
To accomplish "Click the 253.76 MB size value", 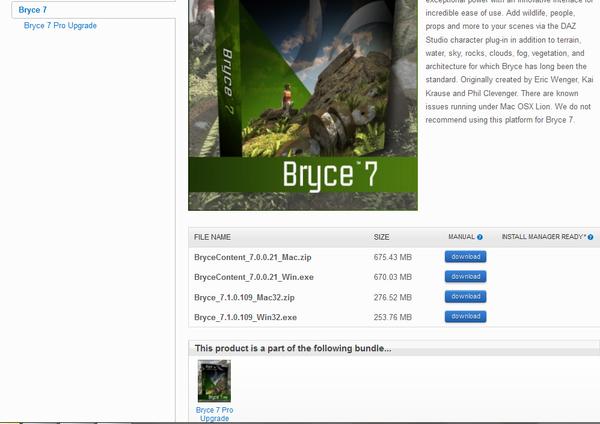I will click(x=393, y=317).
